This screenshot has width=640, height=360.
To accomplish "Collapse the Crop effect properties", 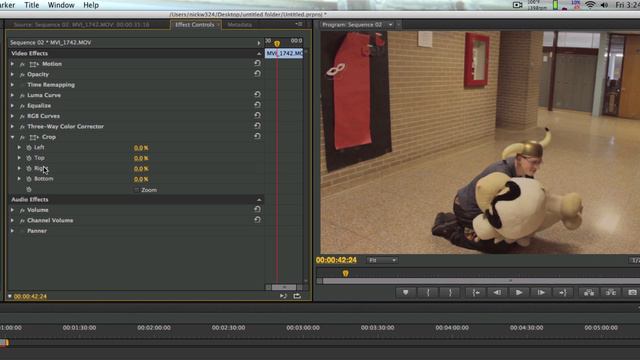I will point(12,137).
